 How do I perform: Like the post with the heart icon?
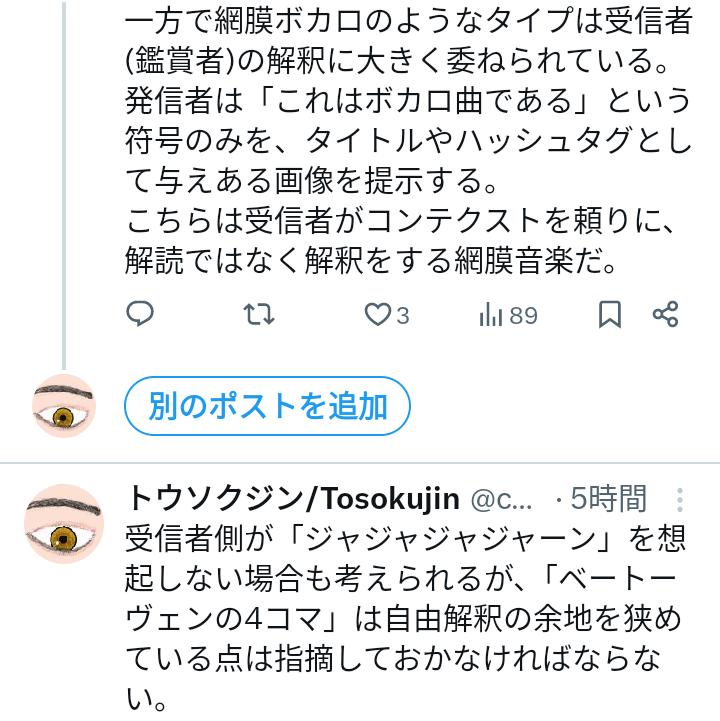(377, 315)
